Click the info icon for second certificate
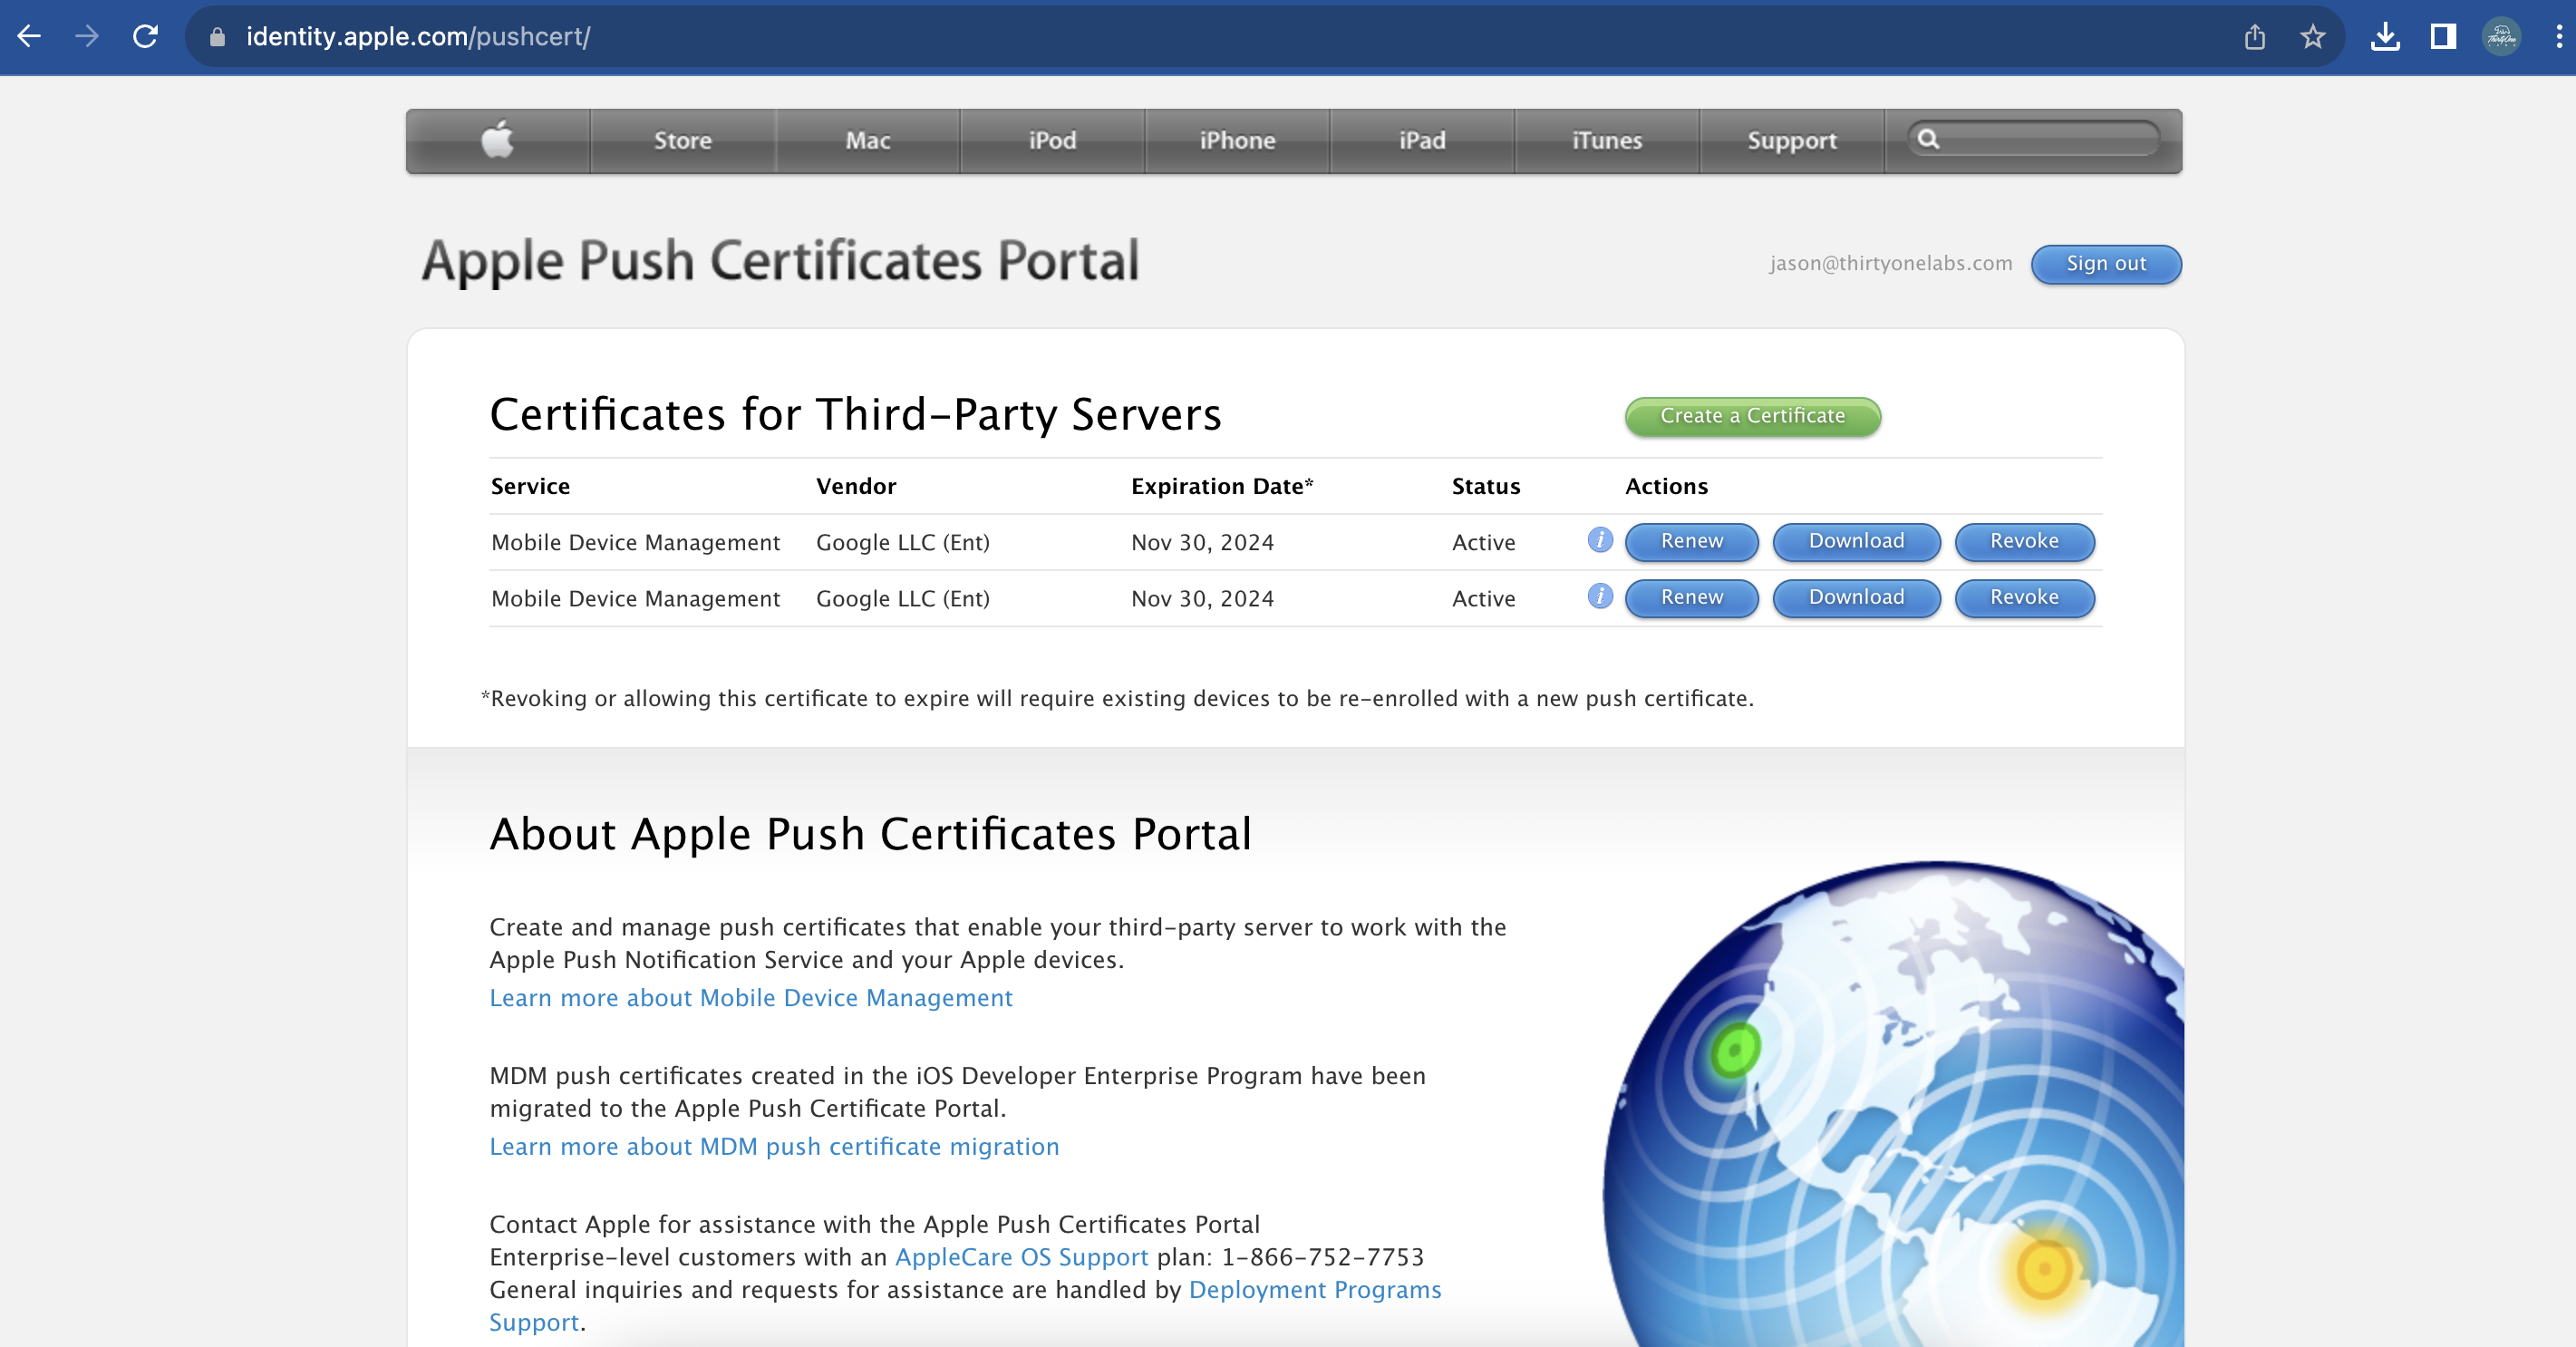The image size is (2576, 1347). [1600, 596]
